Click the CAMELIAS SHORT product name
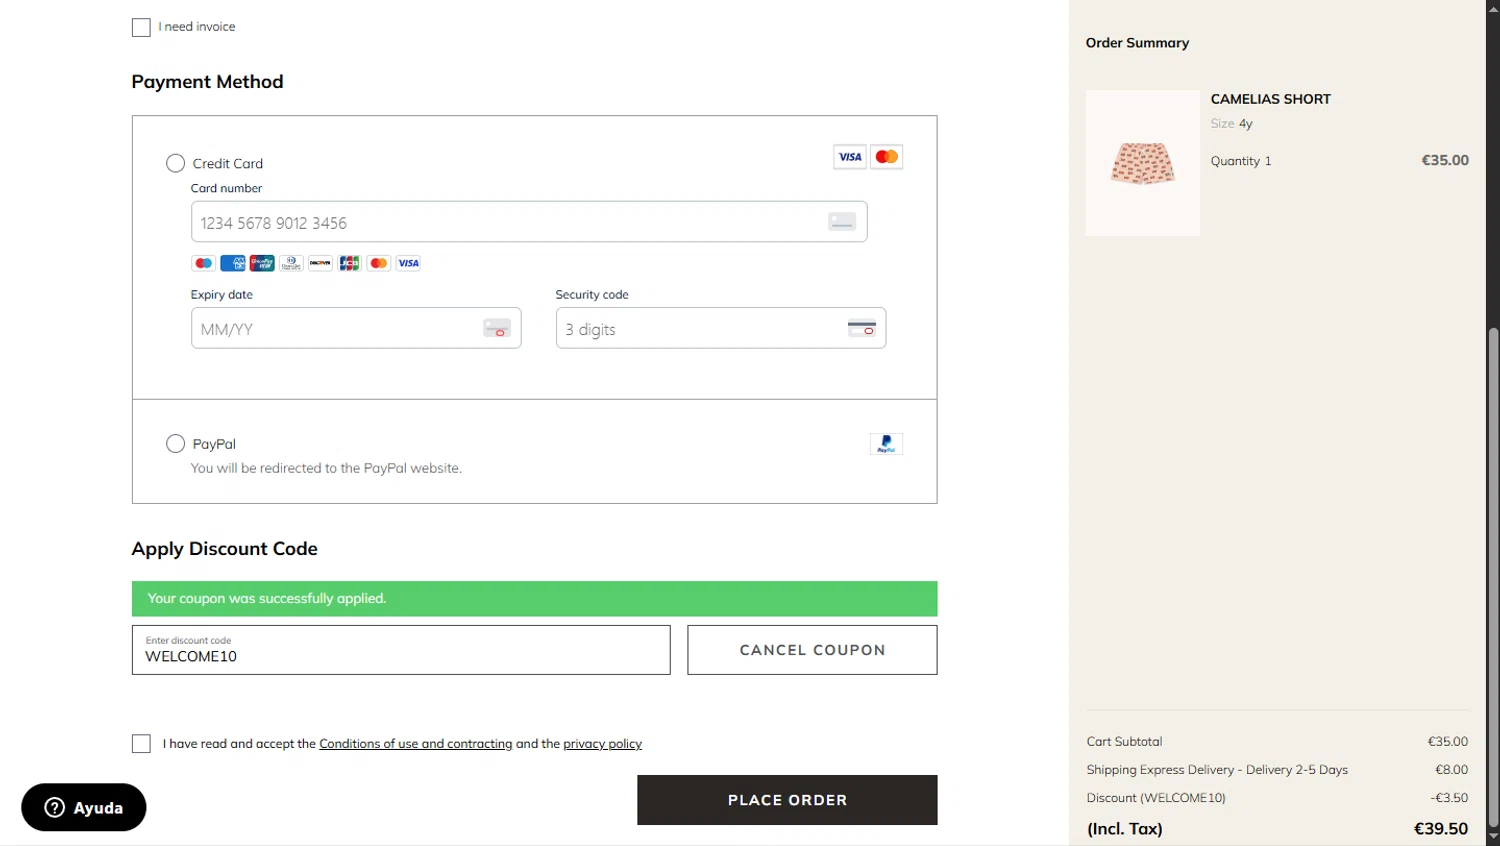Image resolution: width=1500 pixels, height=846 pixels. 1271,99
